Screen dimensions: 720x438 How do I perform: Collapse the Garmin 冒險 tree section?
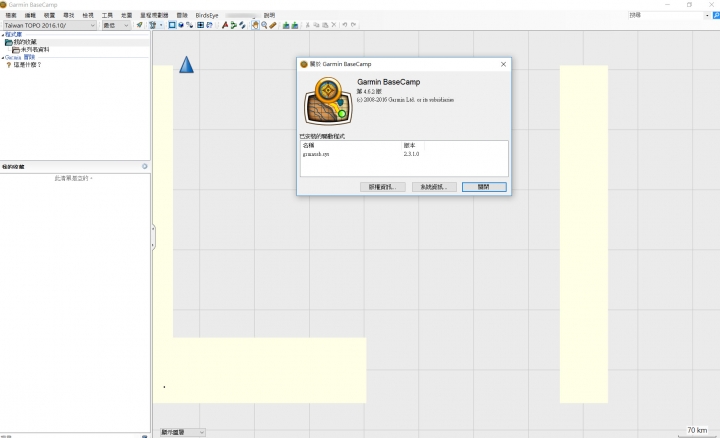[3, 58]
